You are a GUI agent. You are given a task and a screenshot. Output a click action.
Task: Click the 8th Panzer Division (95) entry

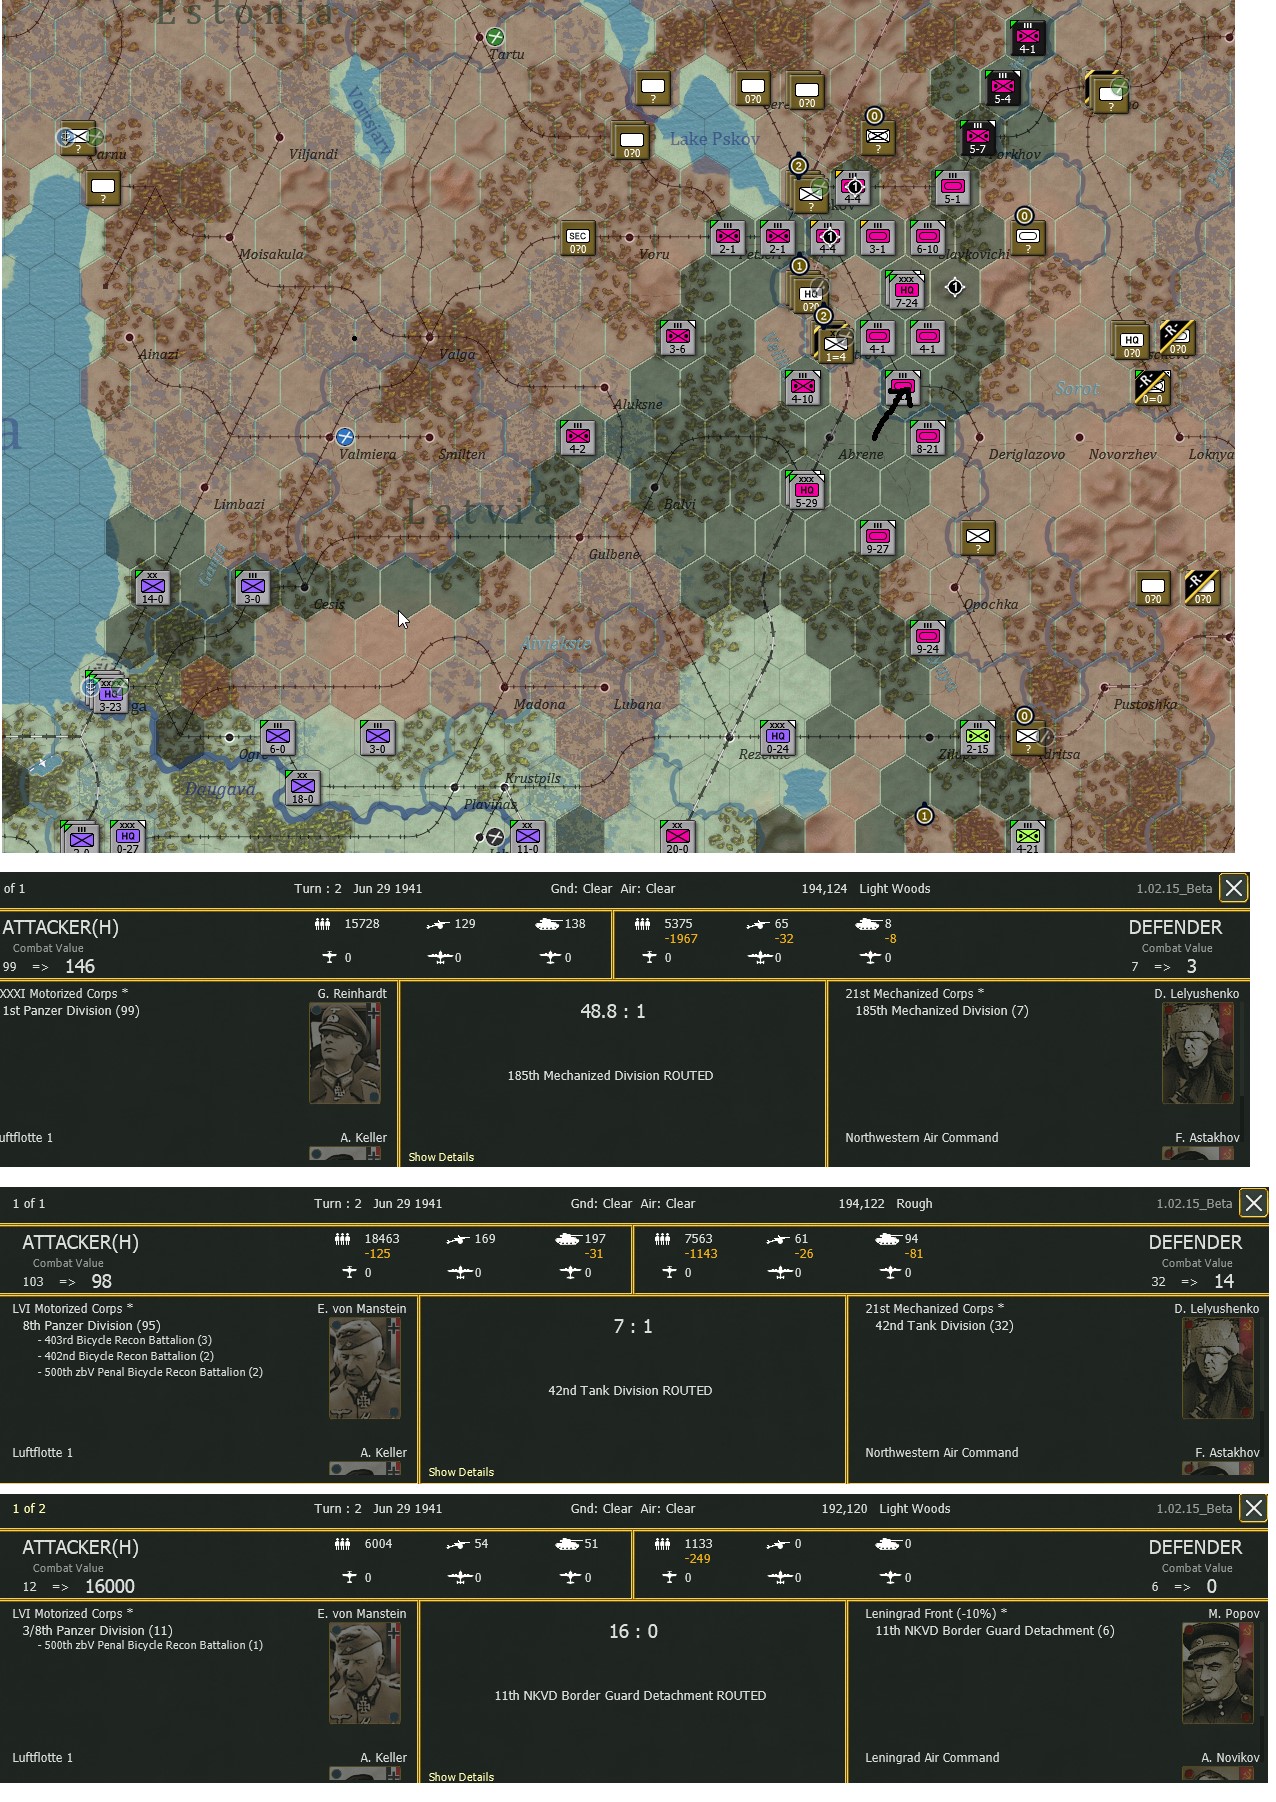(x=92, y=1326)
